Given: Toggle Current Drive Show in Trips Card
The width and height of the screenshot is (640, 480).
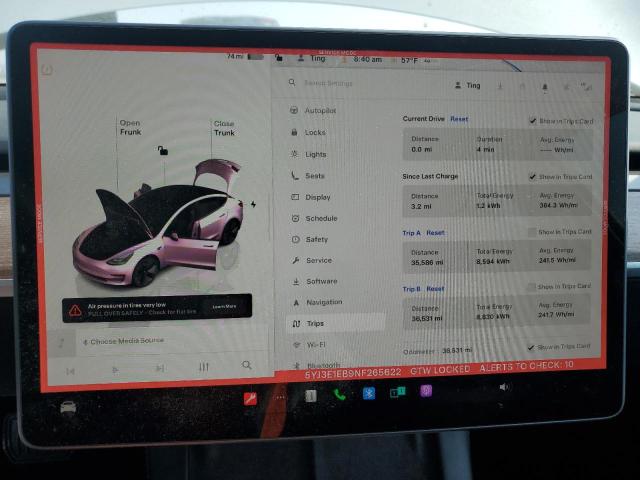Looking at the screenshot, I should [532, 120].
